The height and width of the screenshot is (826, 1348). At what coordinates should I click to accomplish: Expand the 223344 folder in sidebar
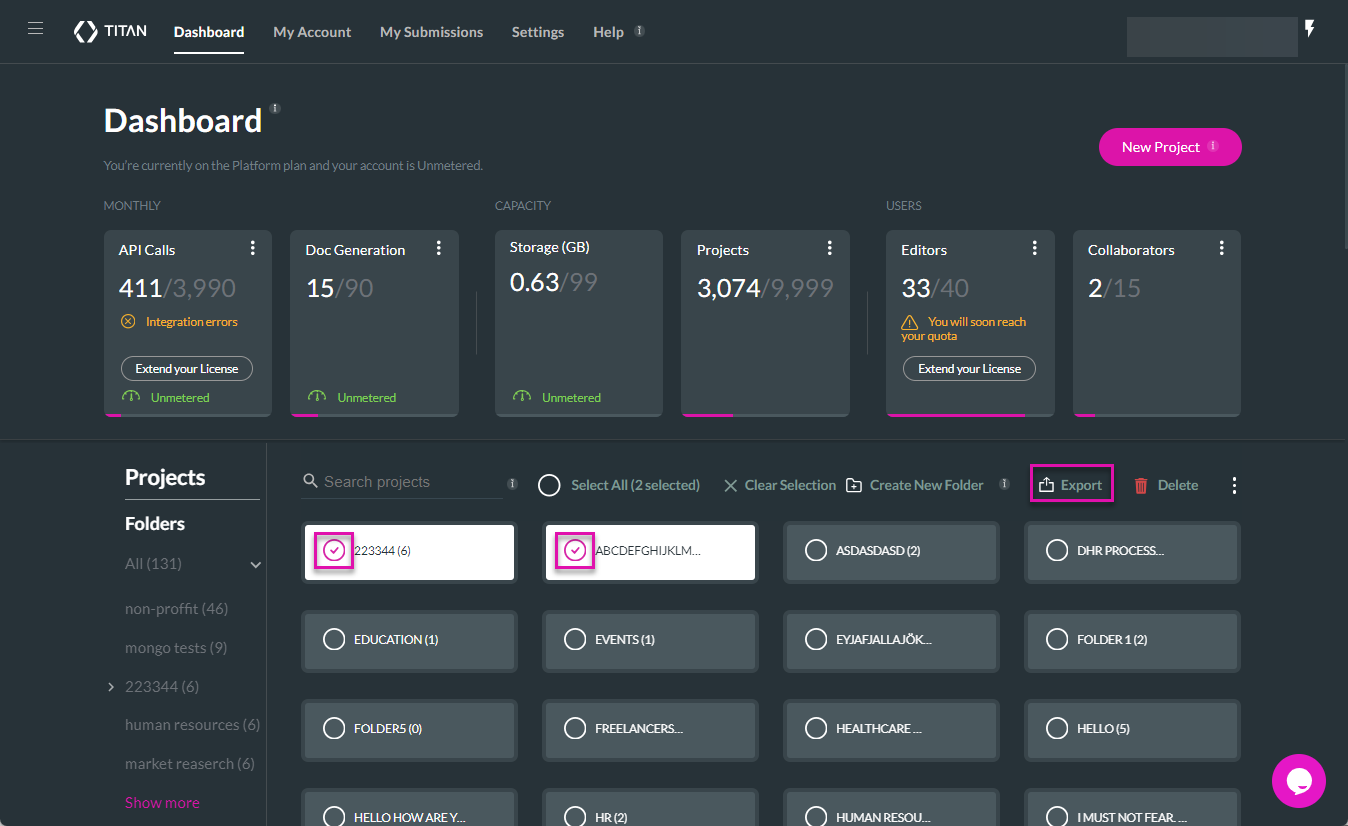pos(111,687)
